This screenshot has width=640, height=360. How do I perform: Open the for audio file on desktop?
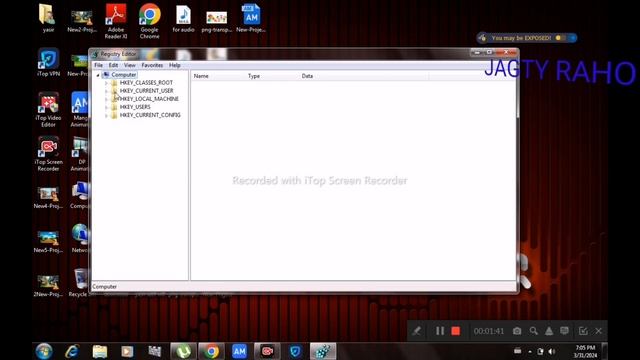[183, 18]
